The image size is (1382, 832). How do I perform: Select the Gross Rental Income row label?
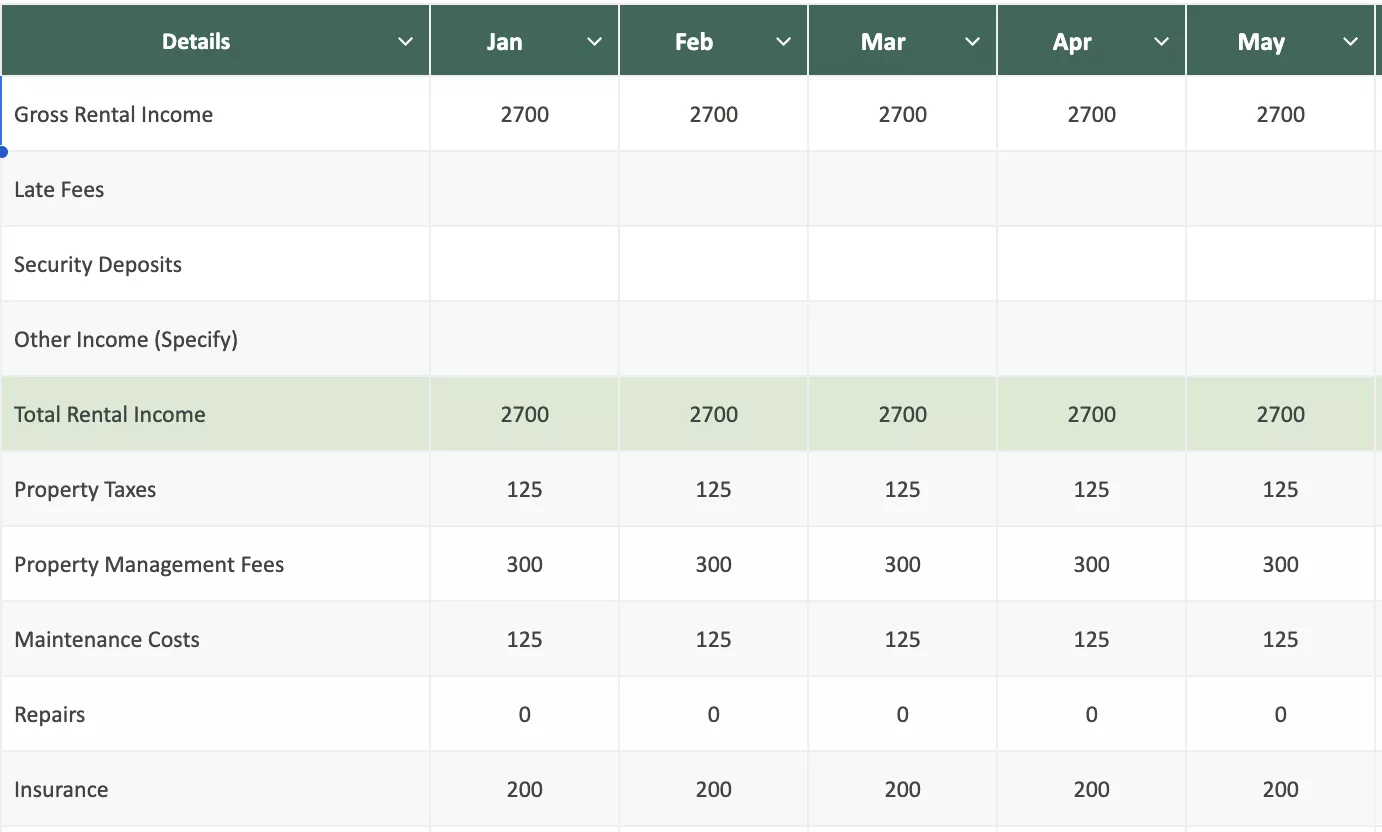[113, 114]
